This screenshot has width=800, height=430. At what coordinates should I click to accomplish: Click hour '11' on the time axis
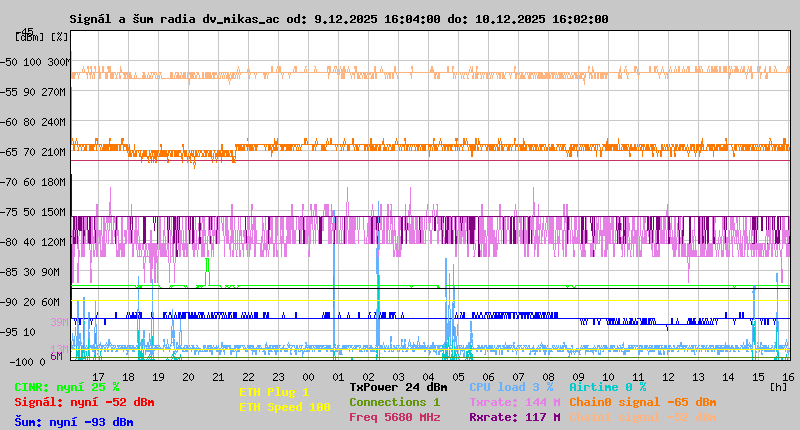(639, 377)
